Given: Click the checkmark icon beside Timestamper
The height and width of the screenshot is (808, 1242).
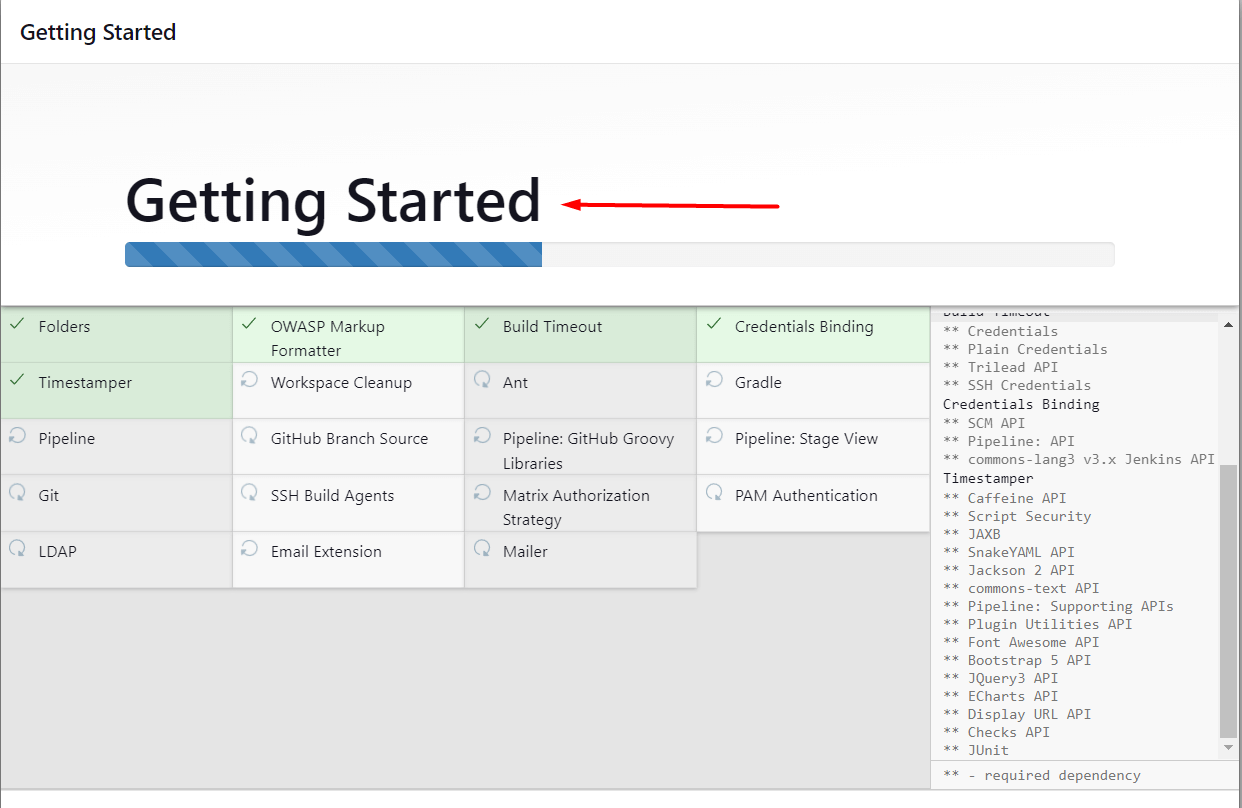Looking at the screenshot, I should coord(16,380).
